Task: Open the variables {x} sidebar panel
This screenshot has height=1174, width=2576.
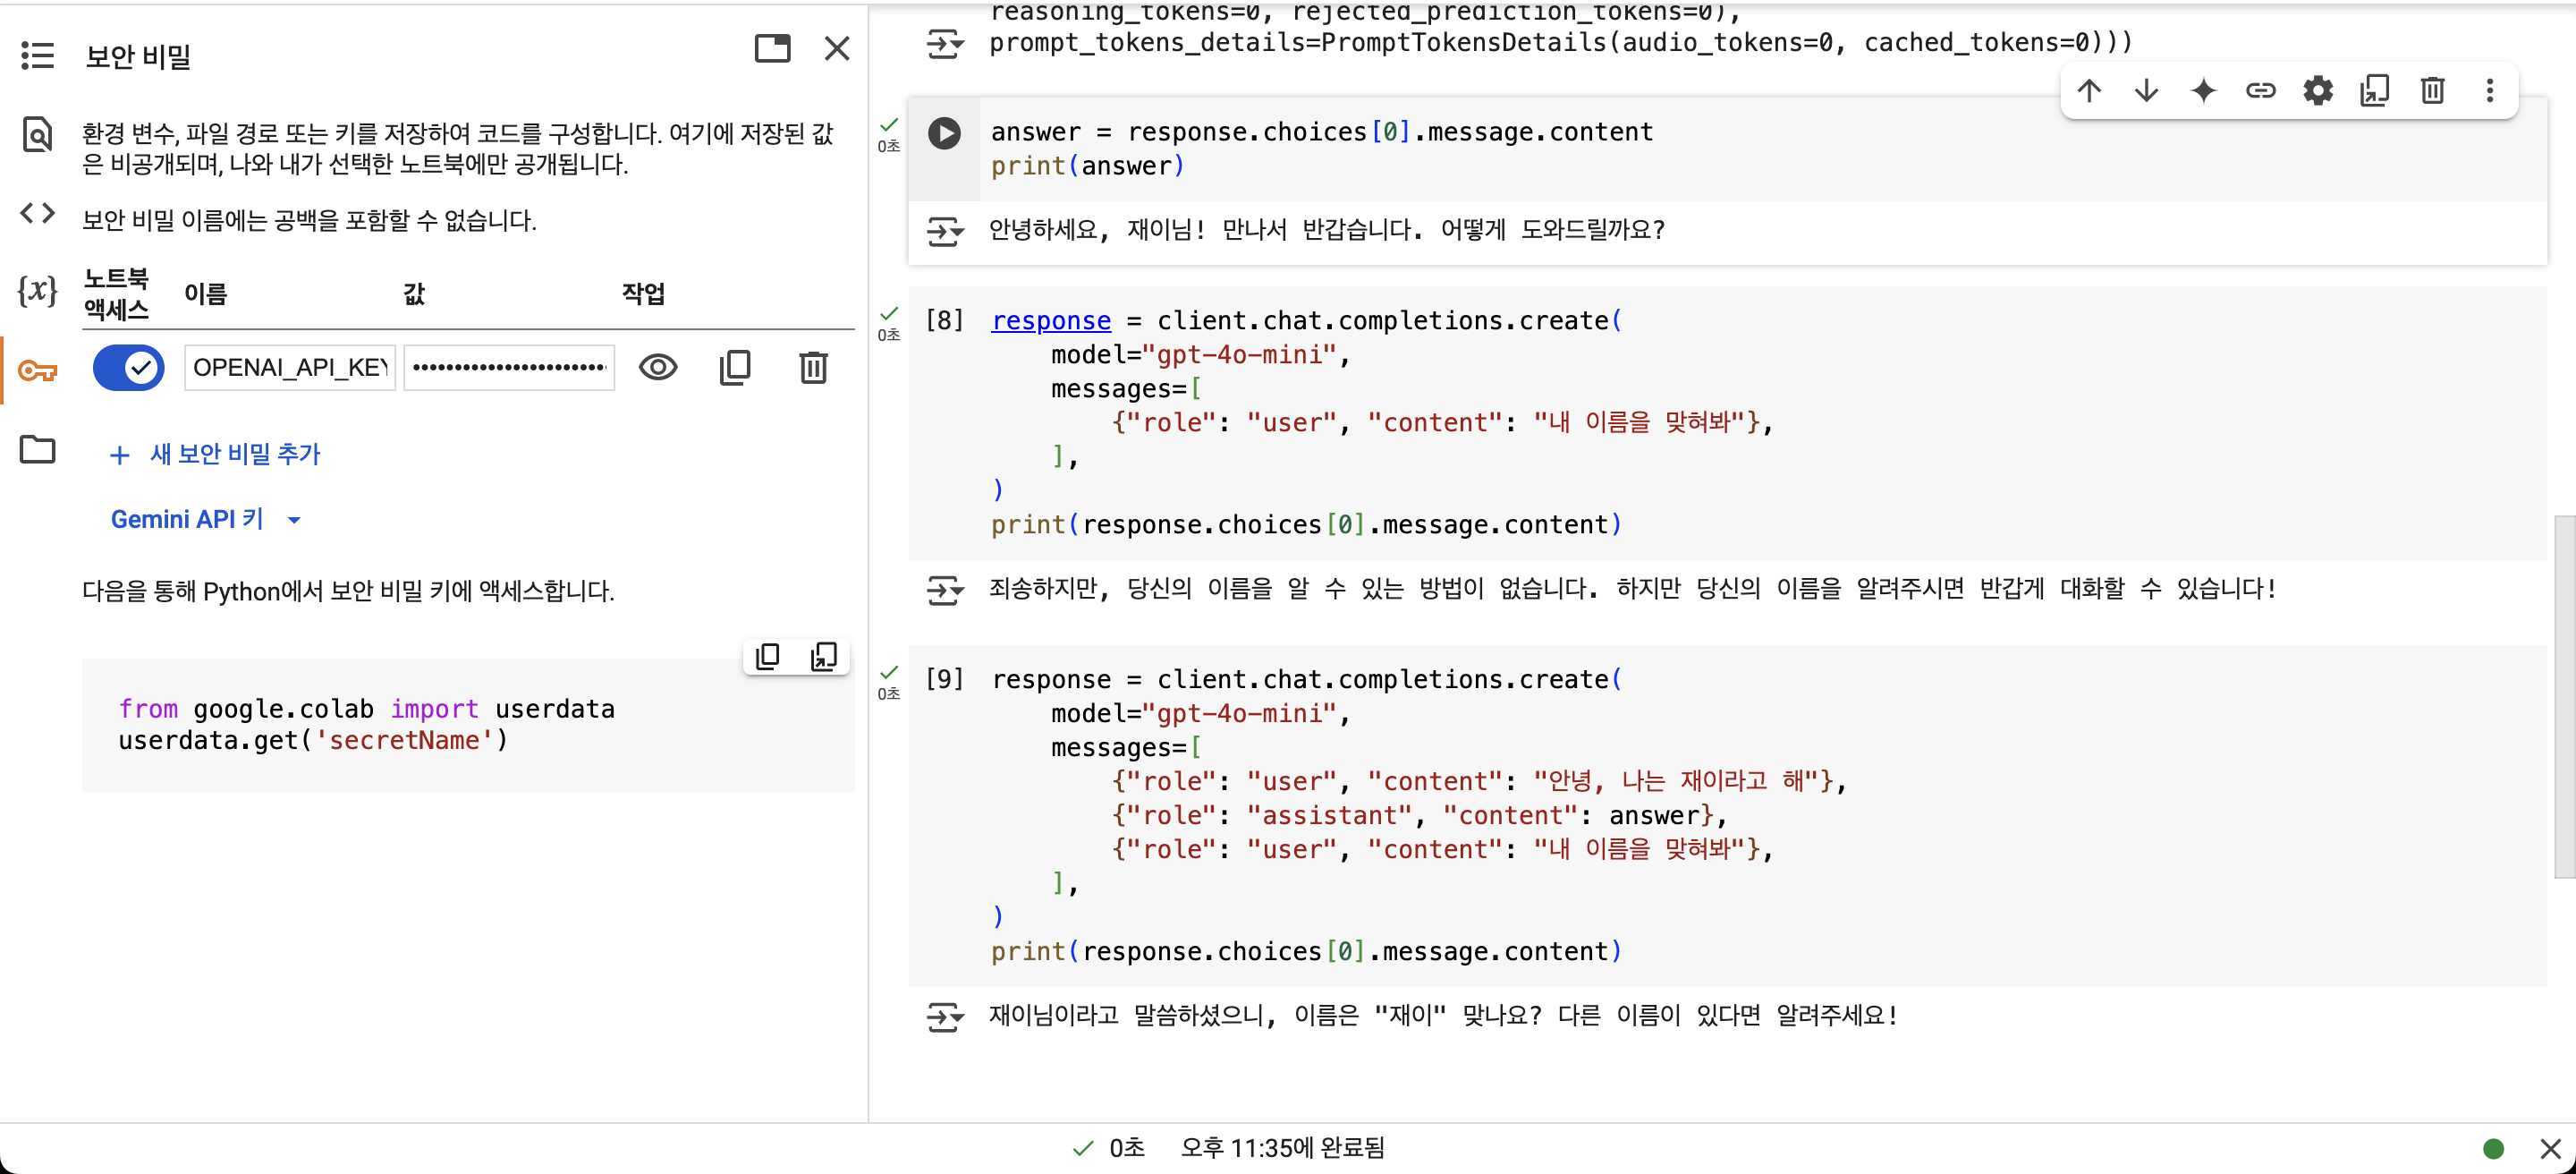Action: pos(37,291)
